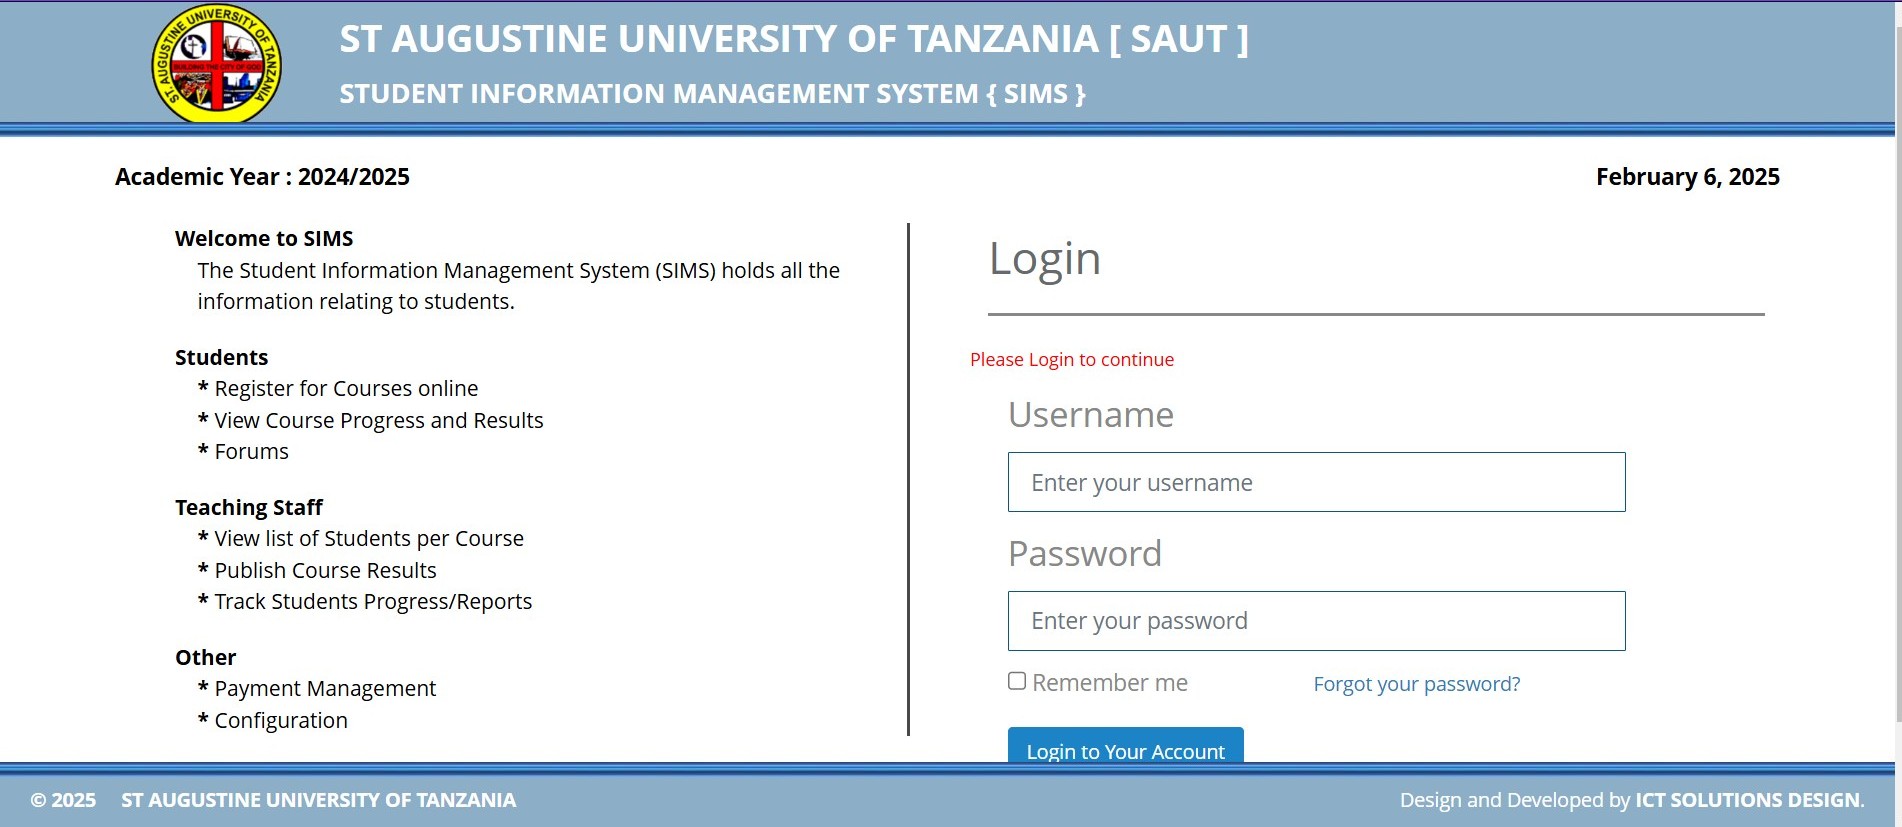Click the © 2025 footer copyright text
Screen dimensions: 1902x827
63,800
